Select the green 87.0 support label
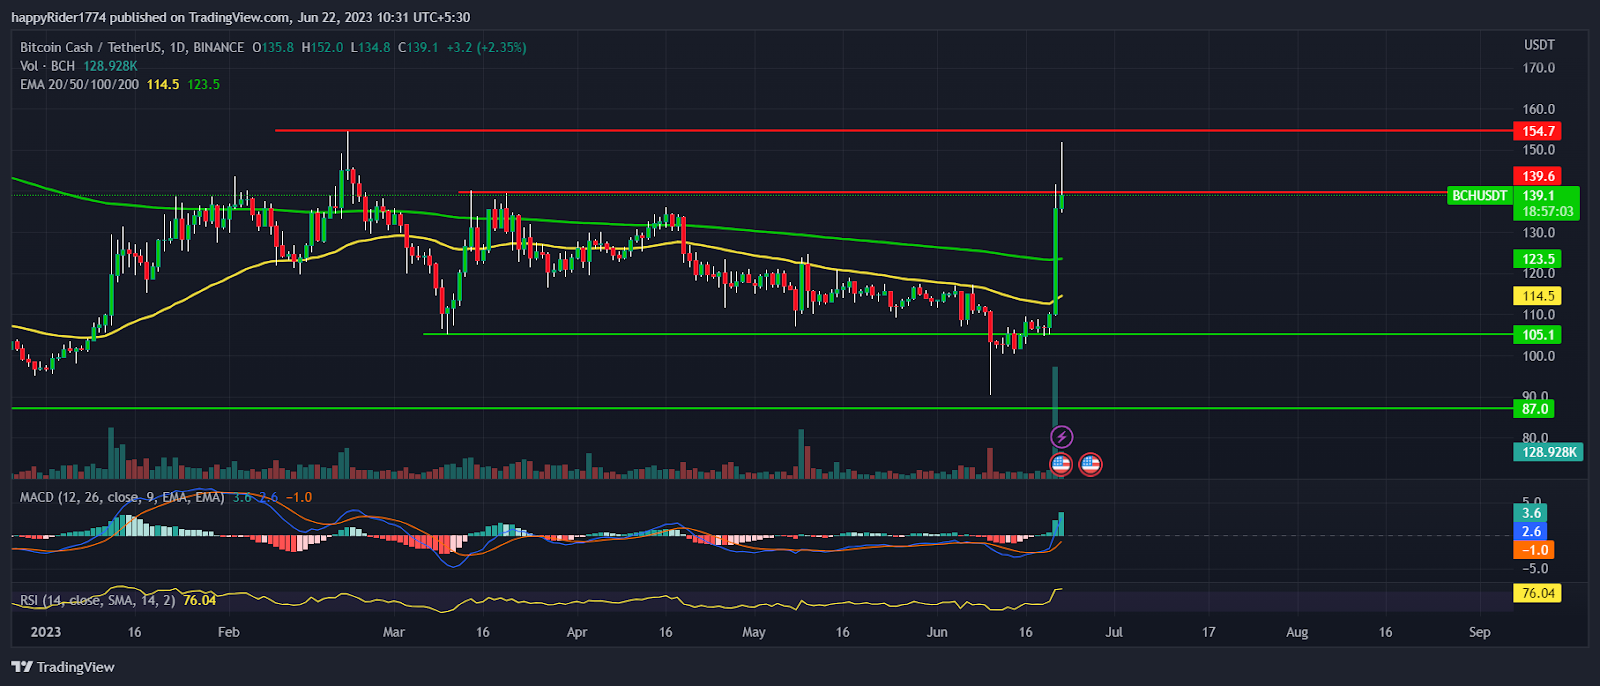 click(1535, 408)
